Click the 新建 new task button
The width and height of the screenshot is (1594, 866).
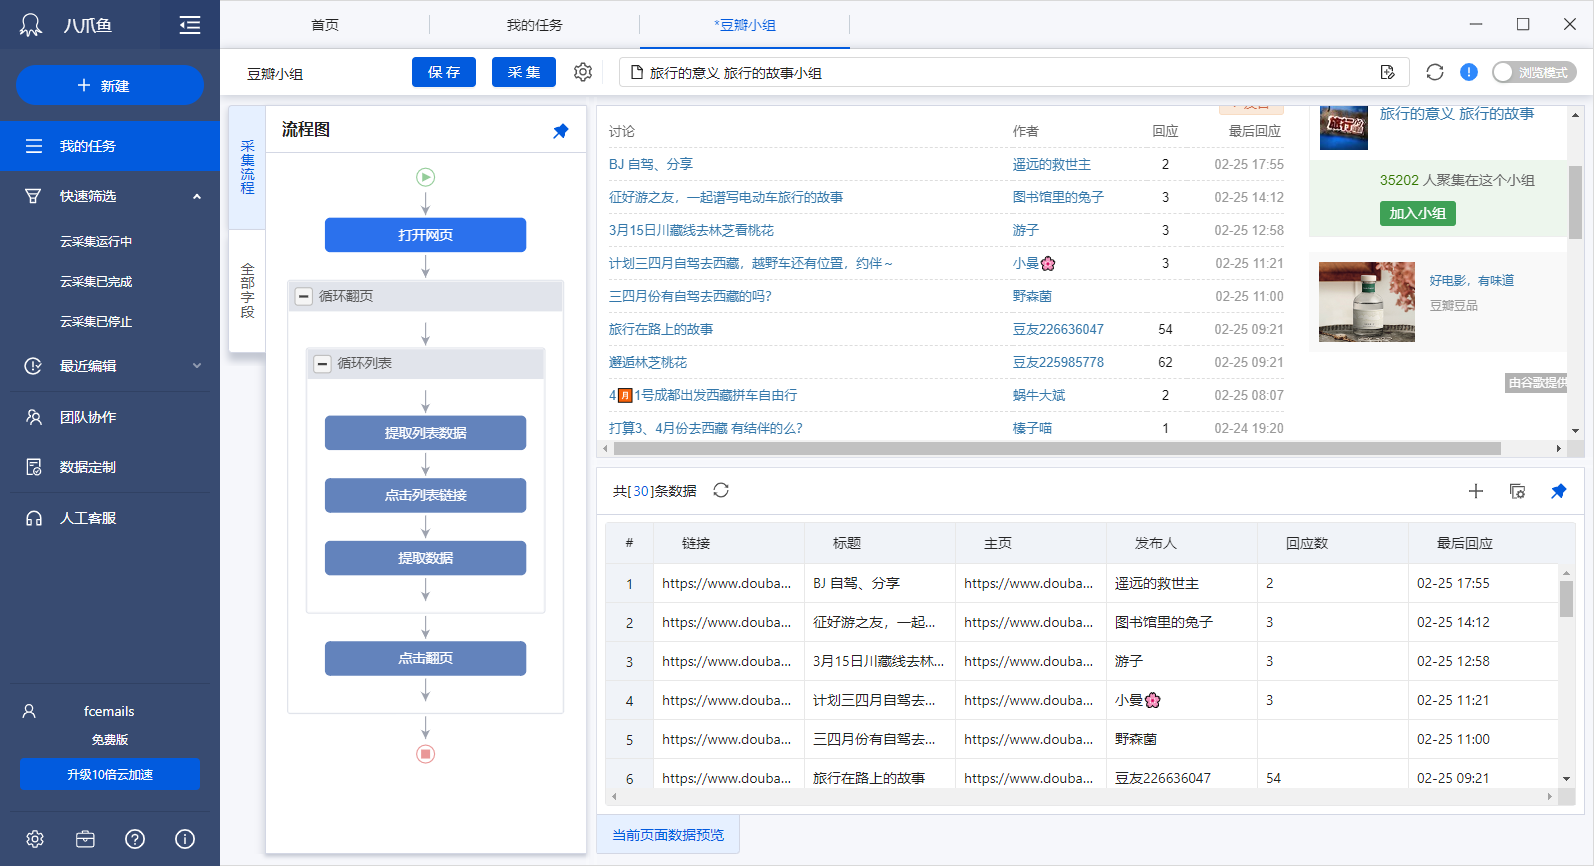pos(110,86)
